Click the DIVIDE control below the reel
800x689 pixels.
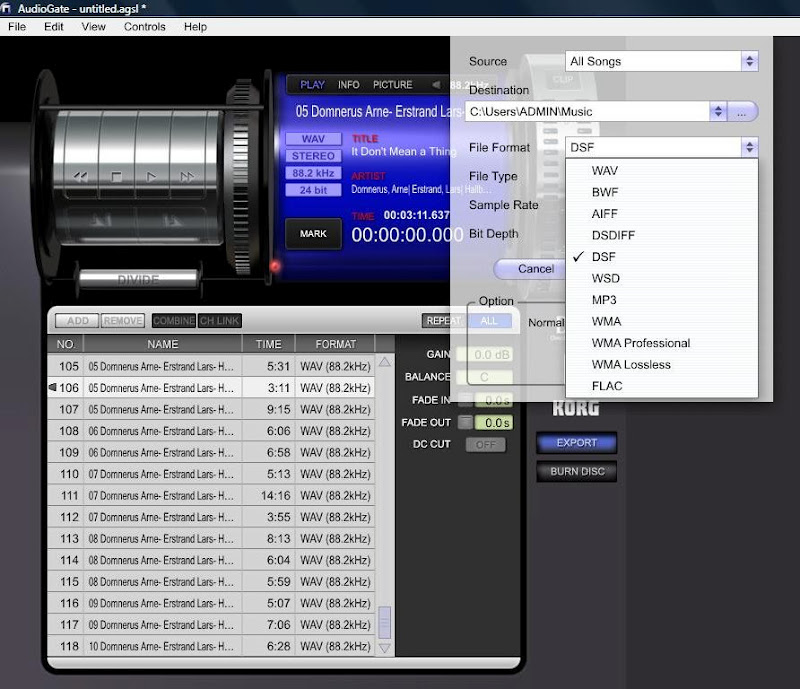tap(138, 277)
